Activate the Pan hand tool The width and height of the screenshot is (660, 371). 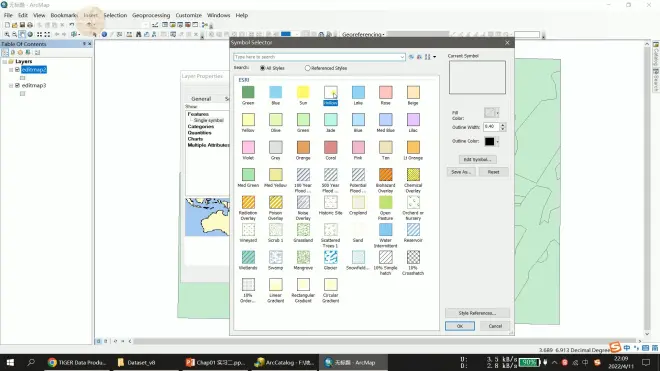[22, 35]
